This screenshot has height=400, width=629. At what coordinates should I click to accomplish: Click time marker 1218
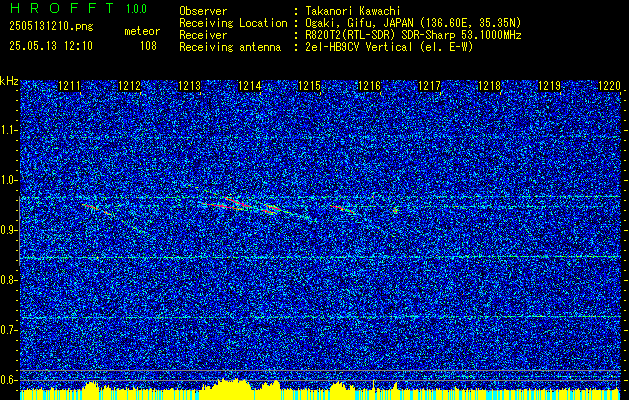pos(489,86)
